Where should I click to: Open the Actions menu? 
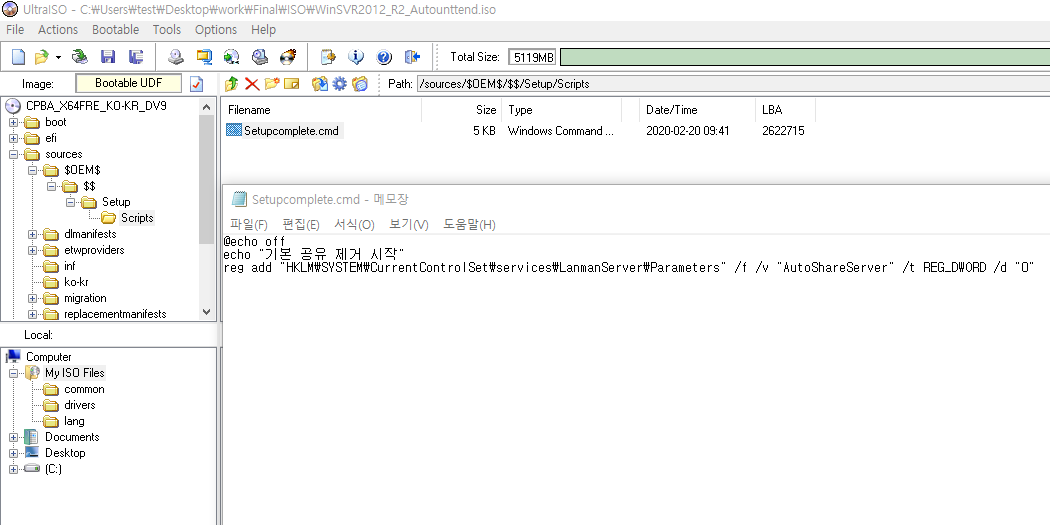tap(58, 29)
